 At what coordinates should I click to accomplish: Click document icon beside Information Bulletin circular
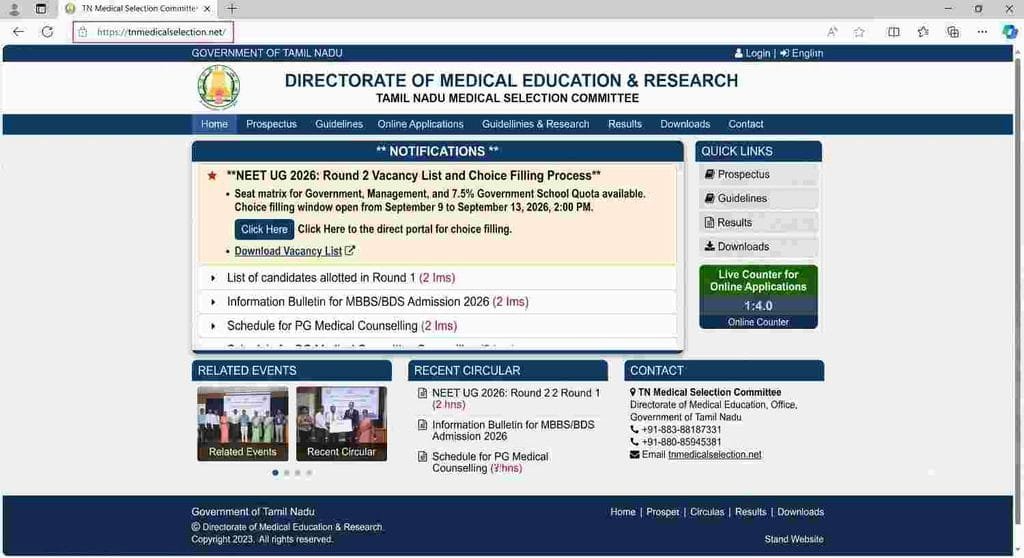(x=423, y=425)
